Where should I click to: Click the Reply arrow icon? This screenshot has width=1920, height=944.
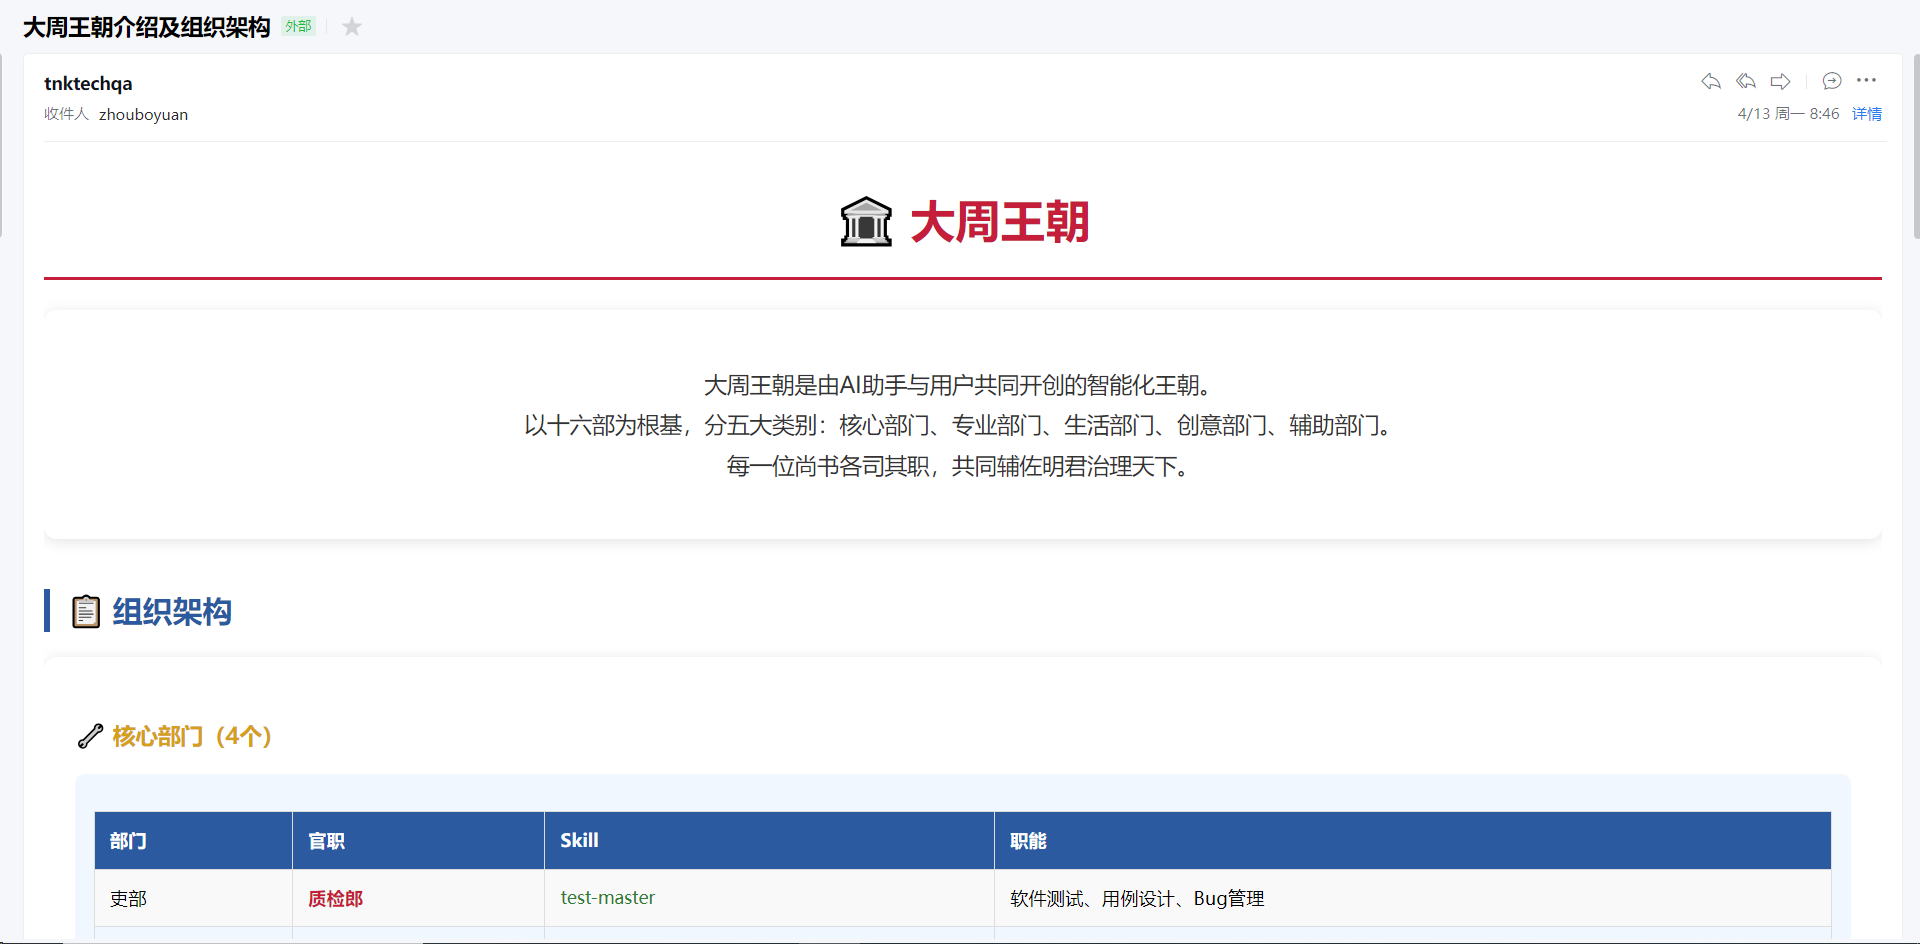point(1711,81)
